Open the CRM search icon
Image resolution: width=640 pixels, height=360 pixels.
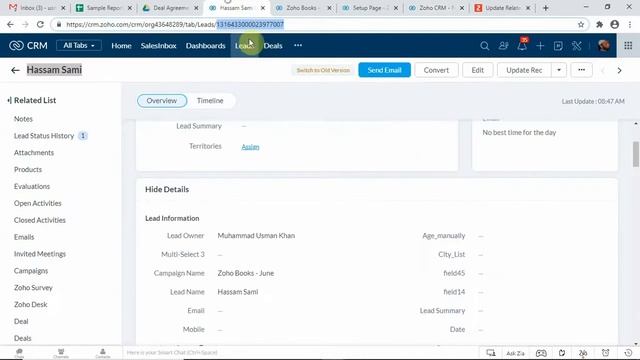coord(484,46)
